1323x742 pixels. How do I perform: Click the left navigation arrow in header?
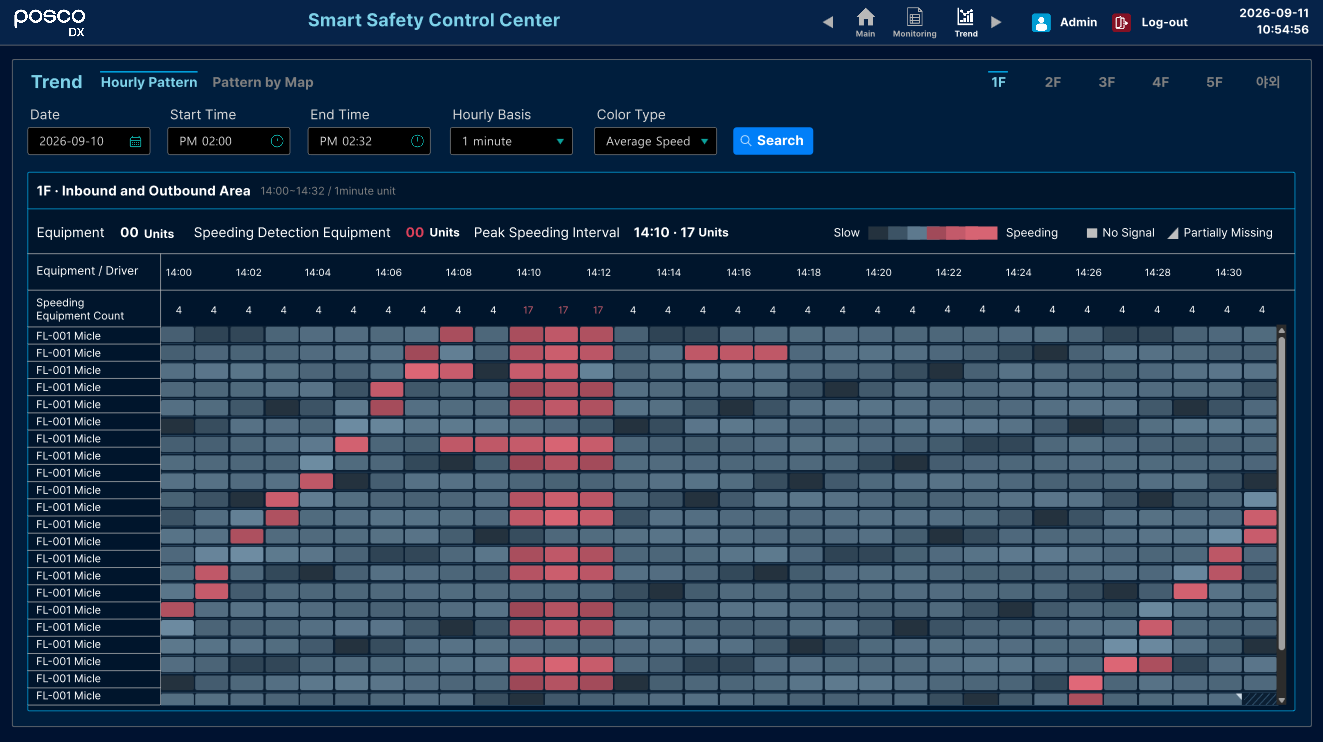pos(828,22)
